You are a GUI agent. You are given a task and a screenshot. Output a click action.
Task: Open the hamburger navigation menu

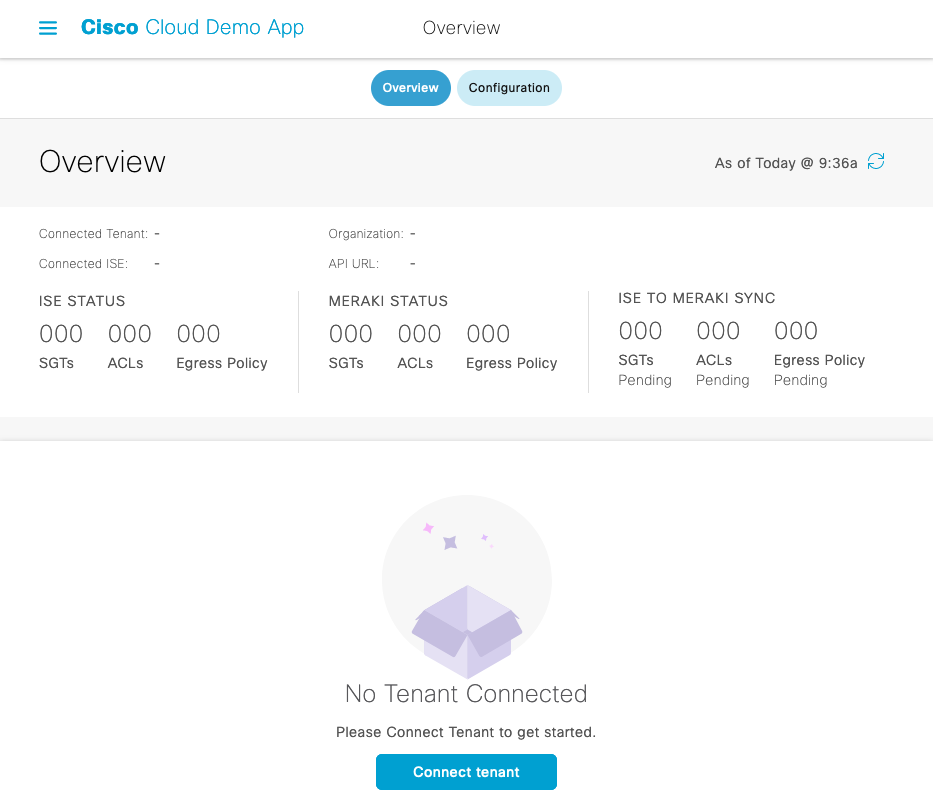point(48,28)
